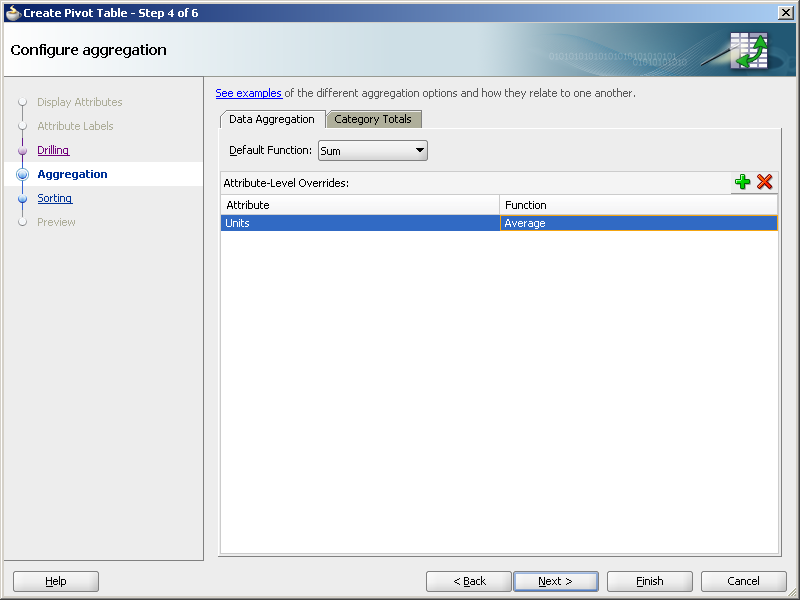Open the Default Function dropdown

click(x=419, y=150)
